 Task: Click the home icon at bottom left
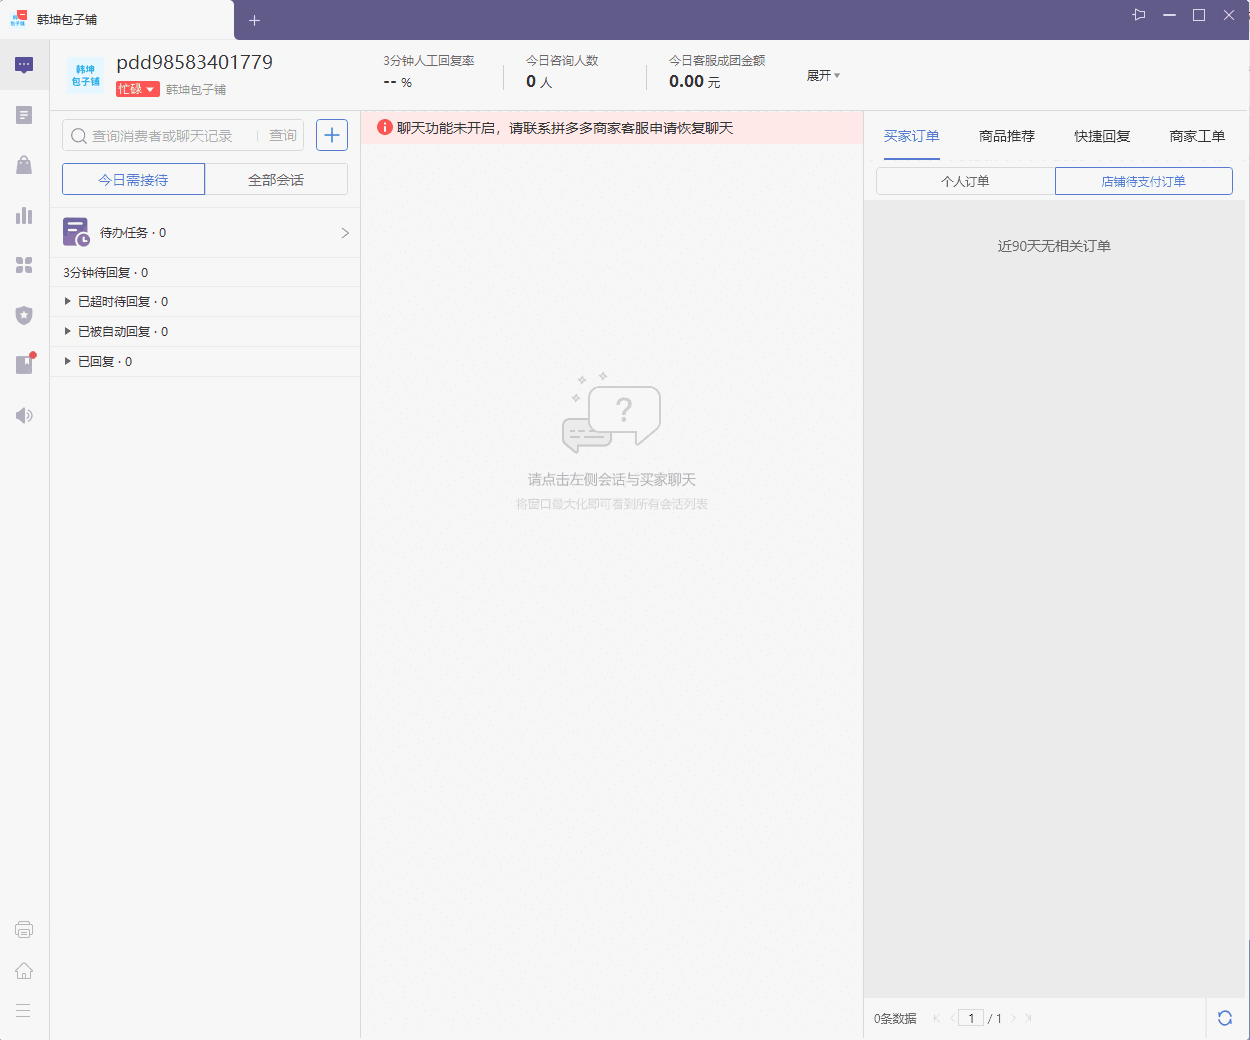[23, 970]
